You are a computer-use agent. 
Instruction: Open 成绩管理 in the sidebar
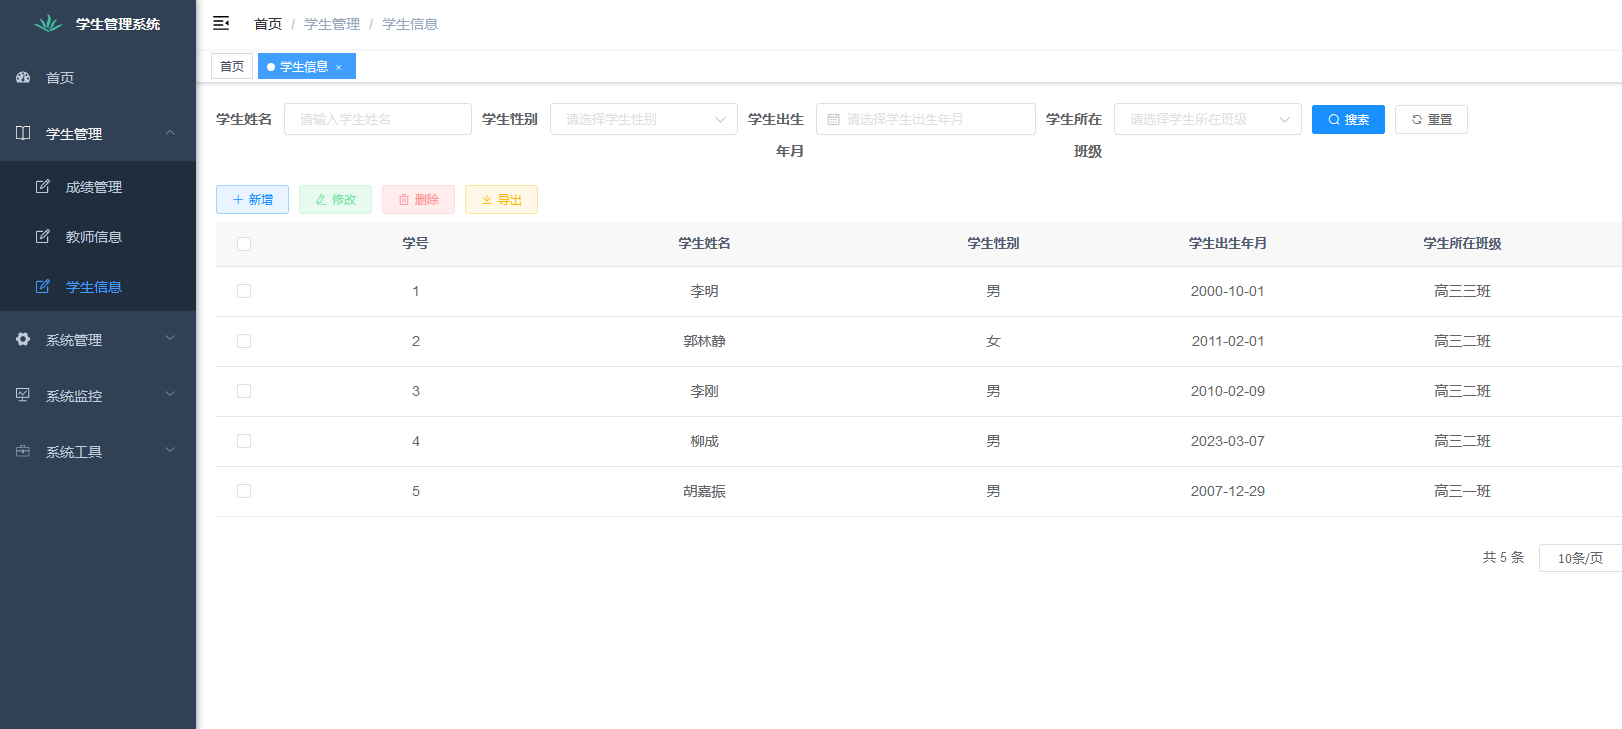coord(98,186)
